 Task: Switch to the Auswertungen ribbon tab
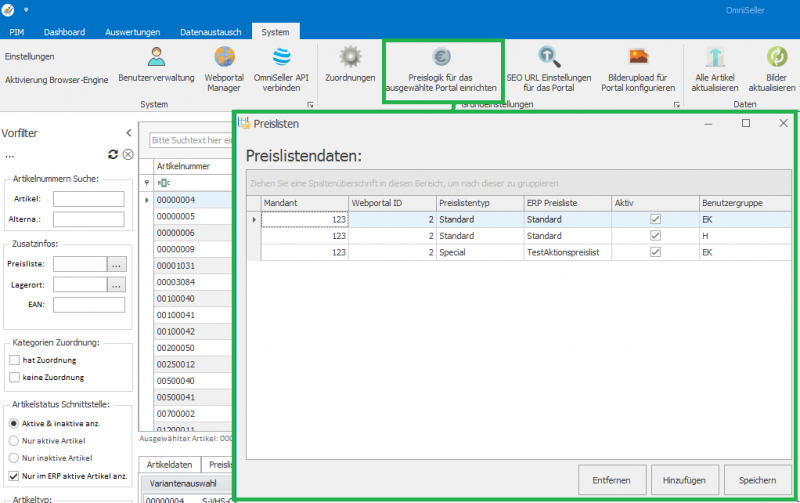[x=131, y=32]
